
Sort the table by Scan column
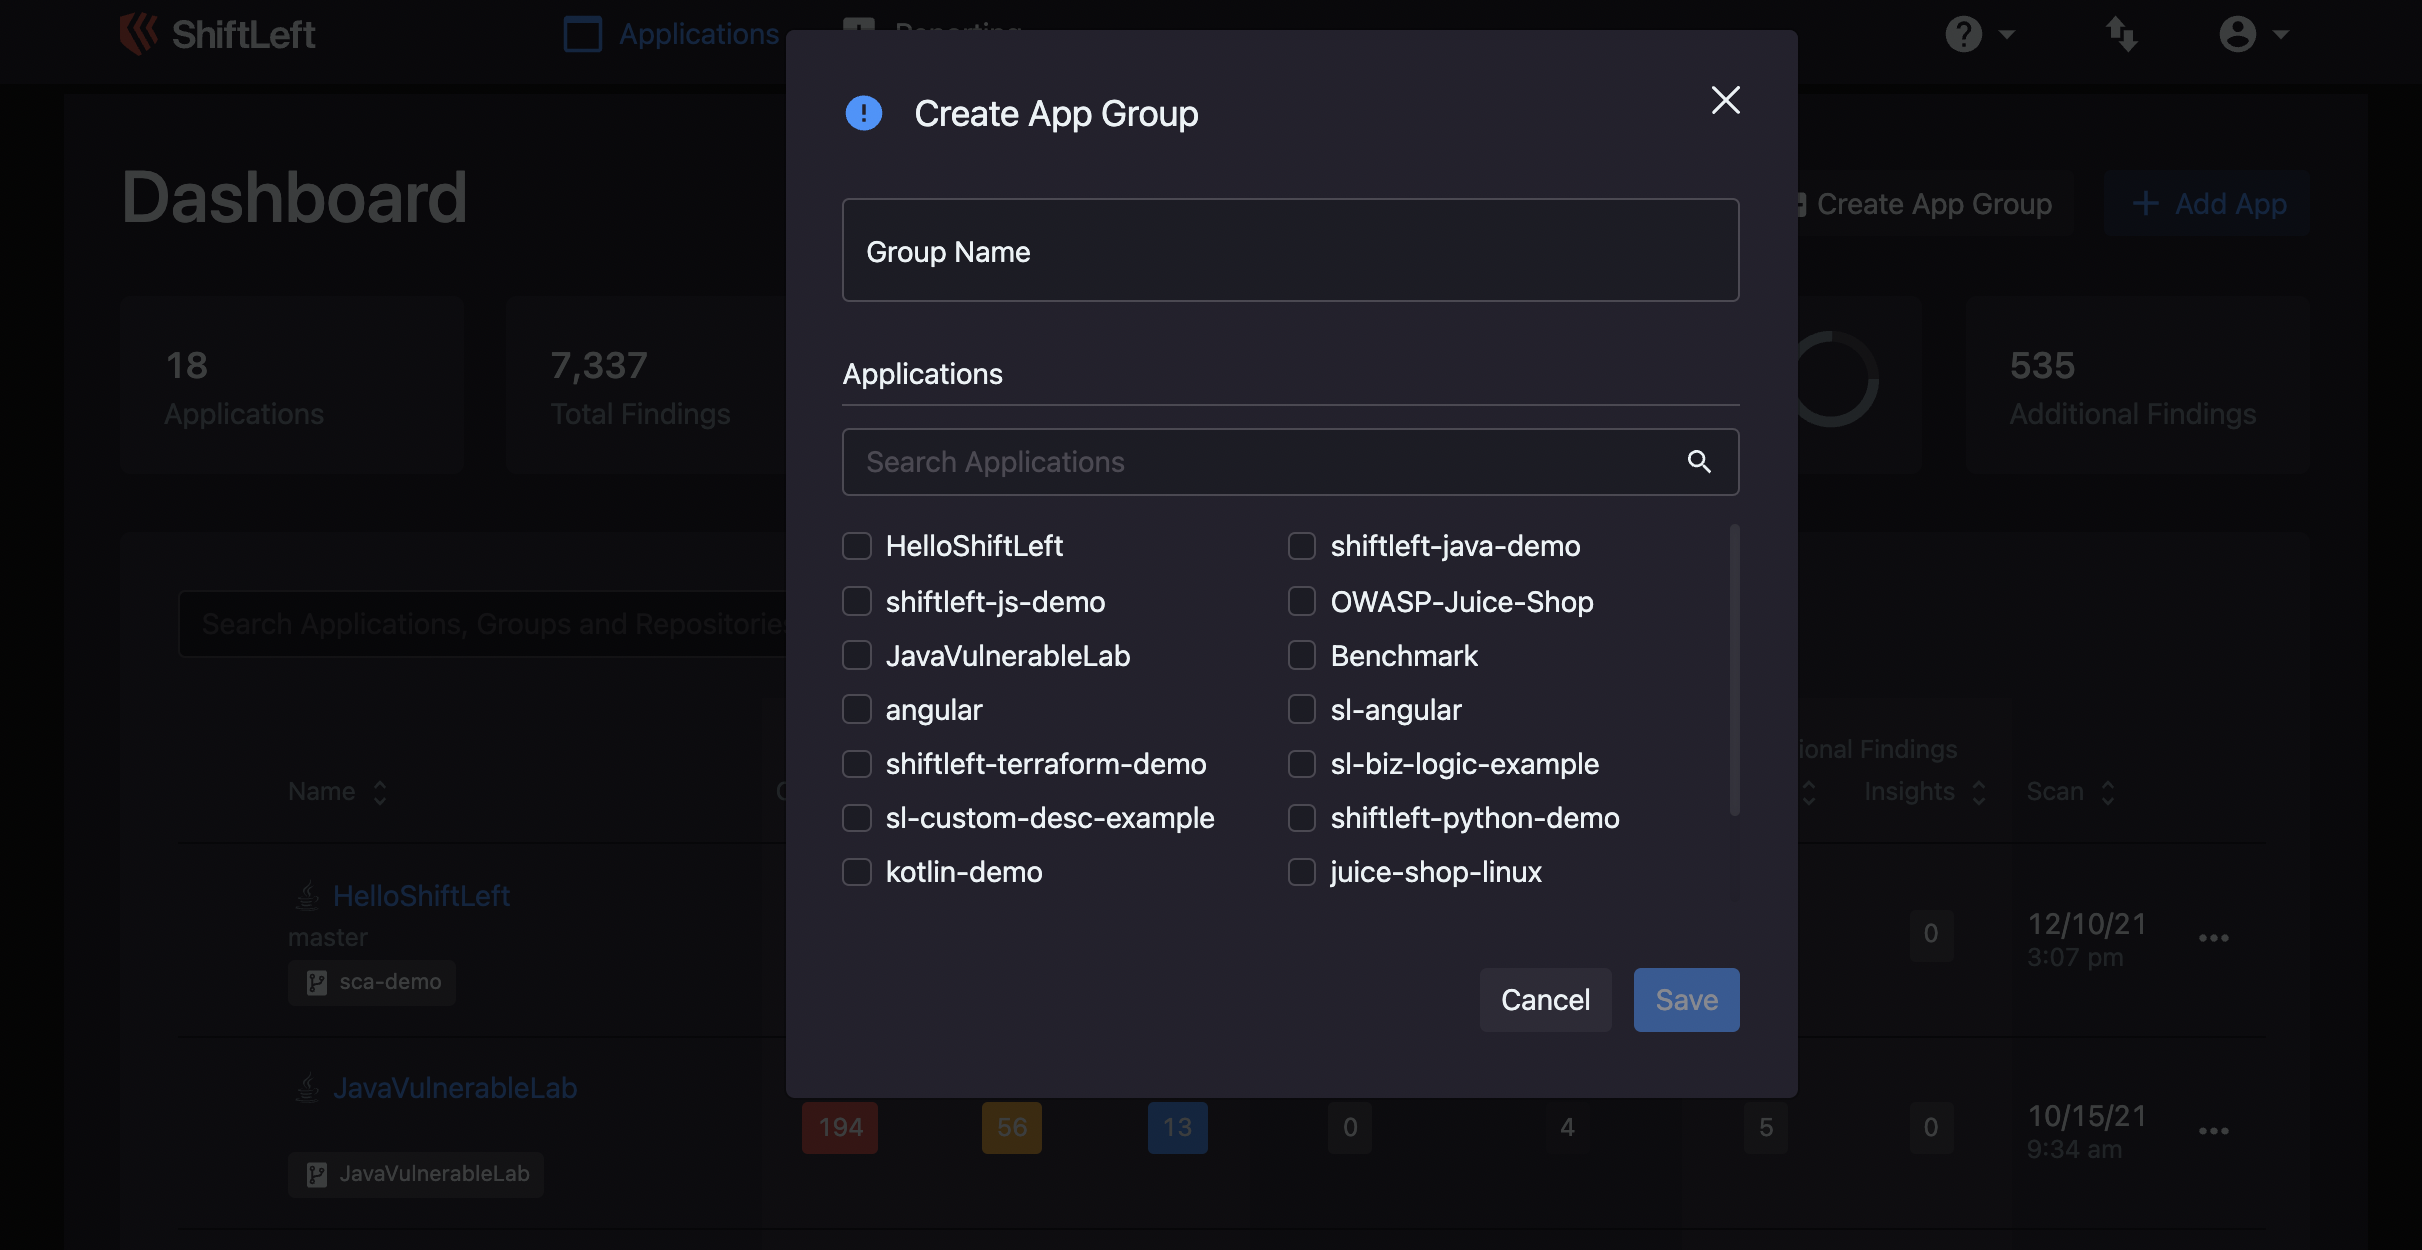tap(2070, 792)
